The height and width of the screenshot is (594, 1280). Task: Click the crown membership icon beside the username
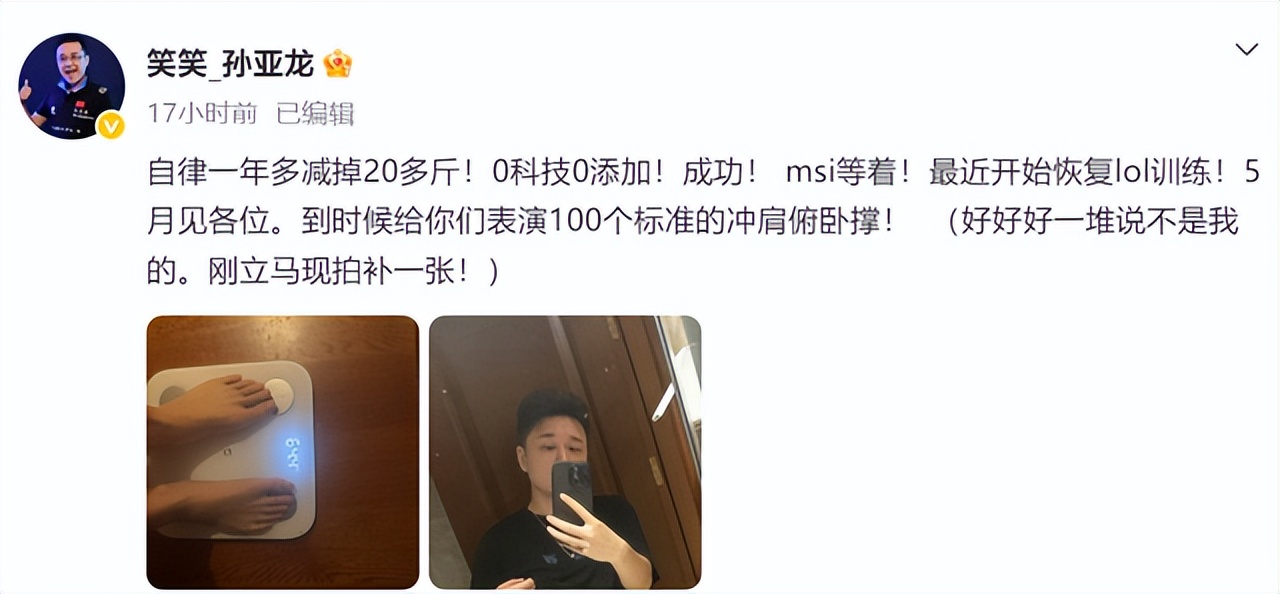[338, 64]
